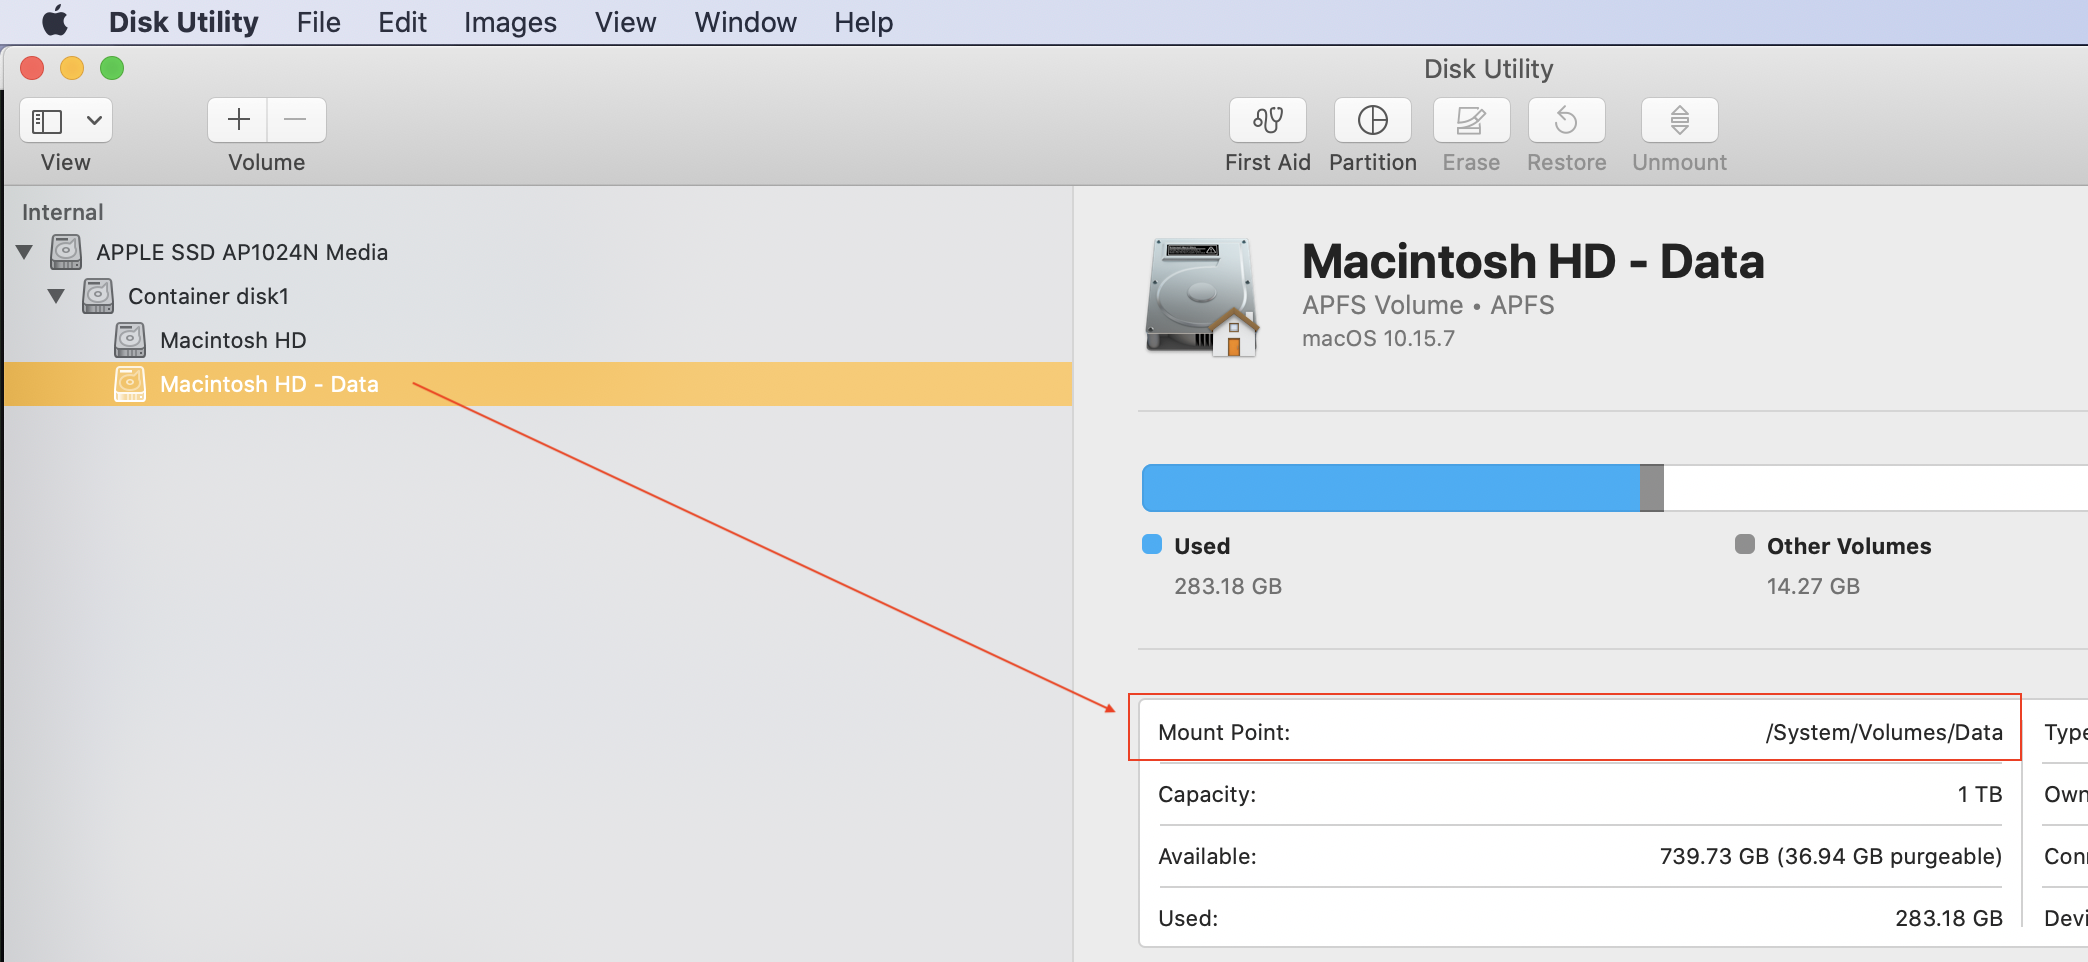Click the gray Other Volumes bar segment
This screenshot has height=962, width=2088.
[x=1652, y=488]
